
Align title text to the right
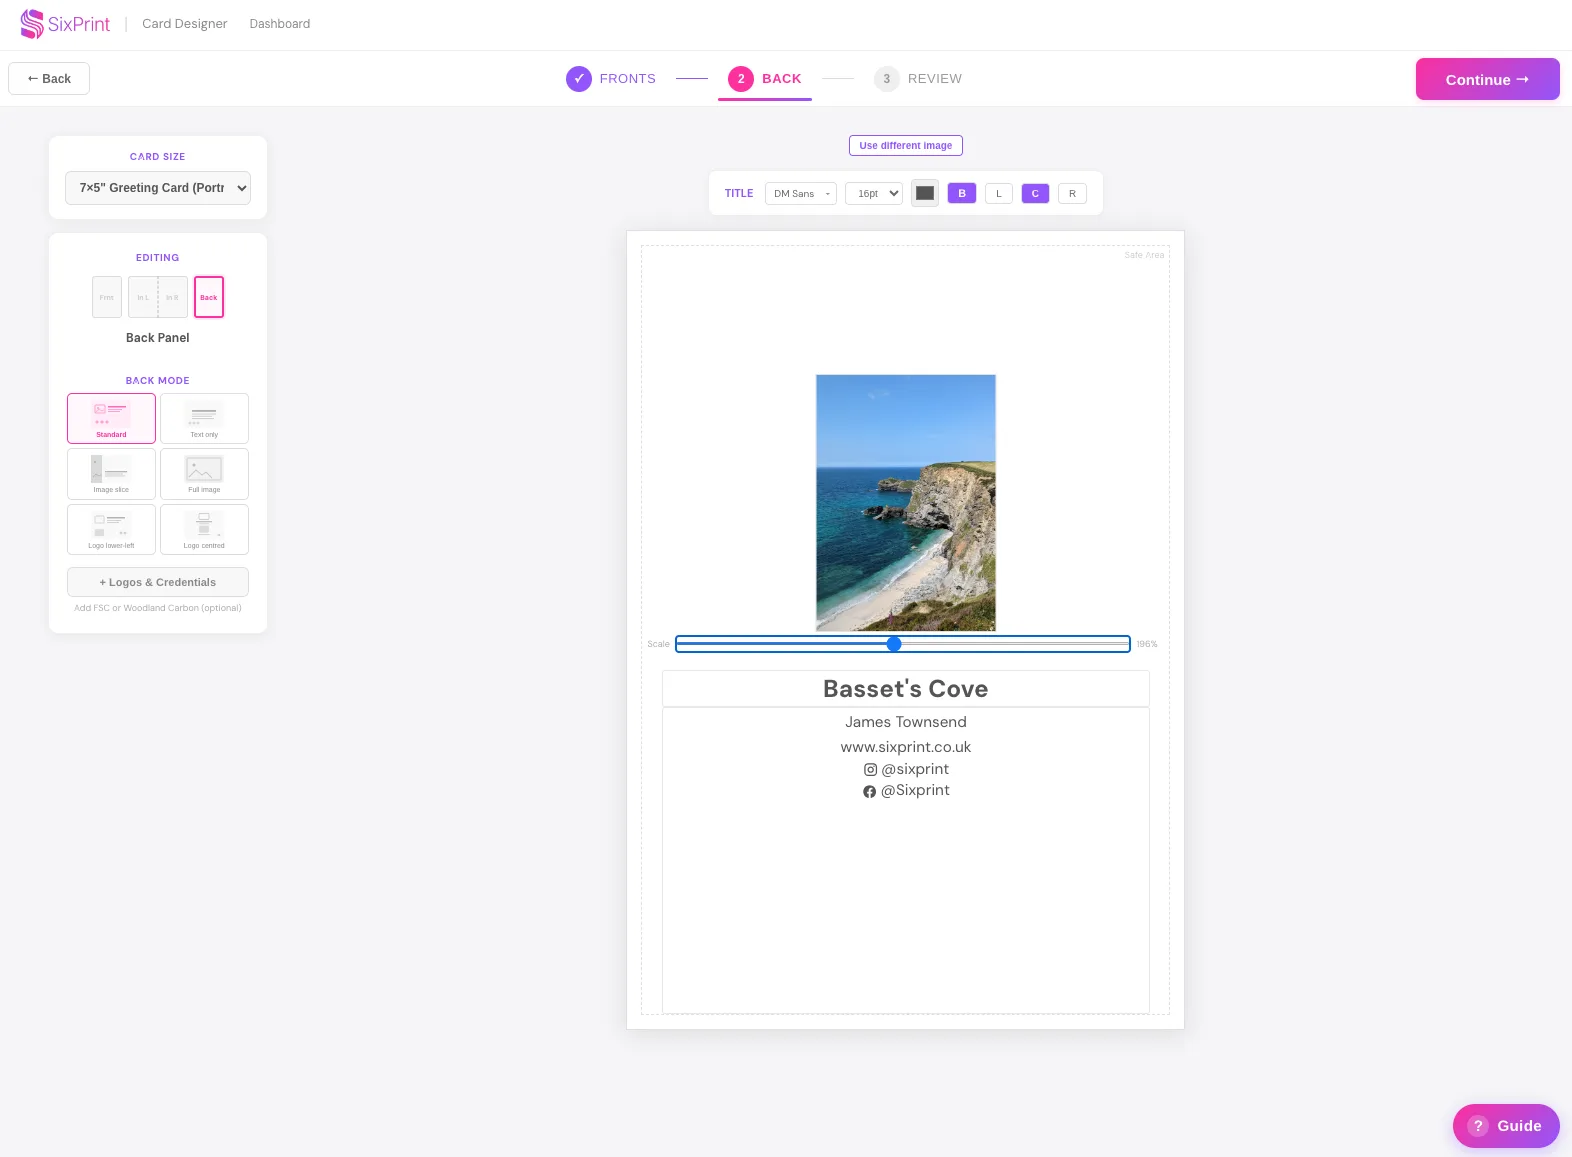pyautogui.click(x=1072, y=194)
